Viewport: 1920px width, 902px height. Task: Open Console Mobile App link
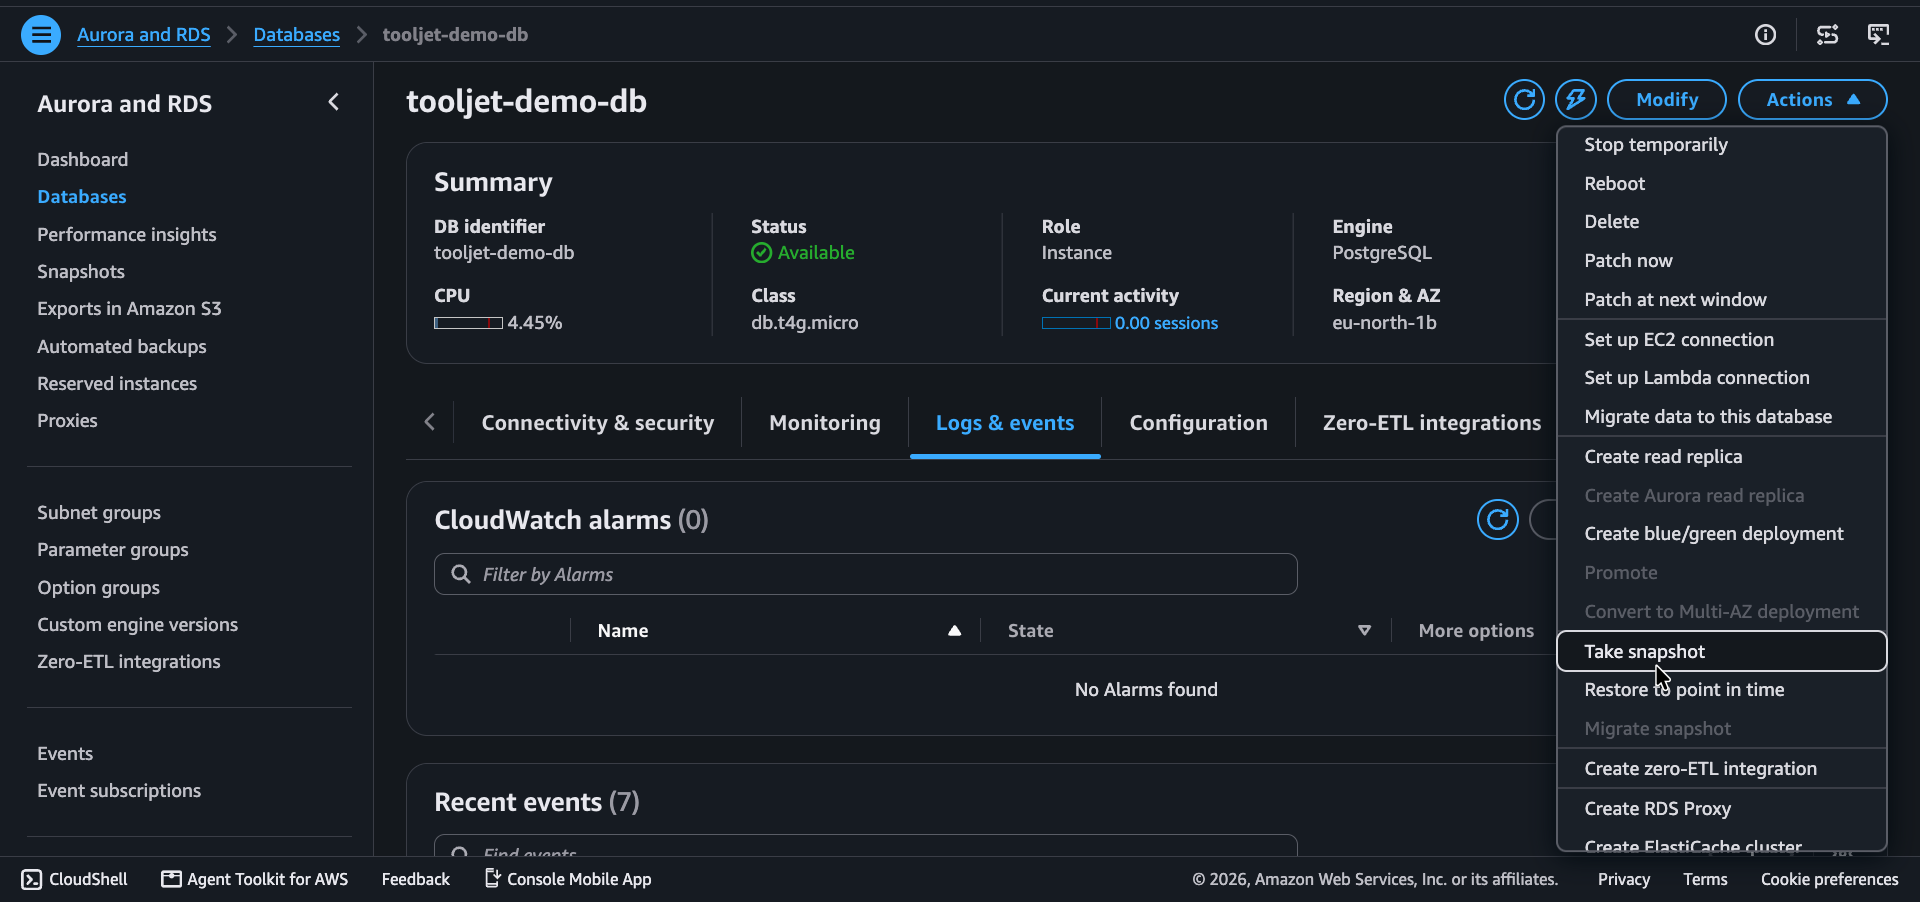568,879
